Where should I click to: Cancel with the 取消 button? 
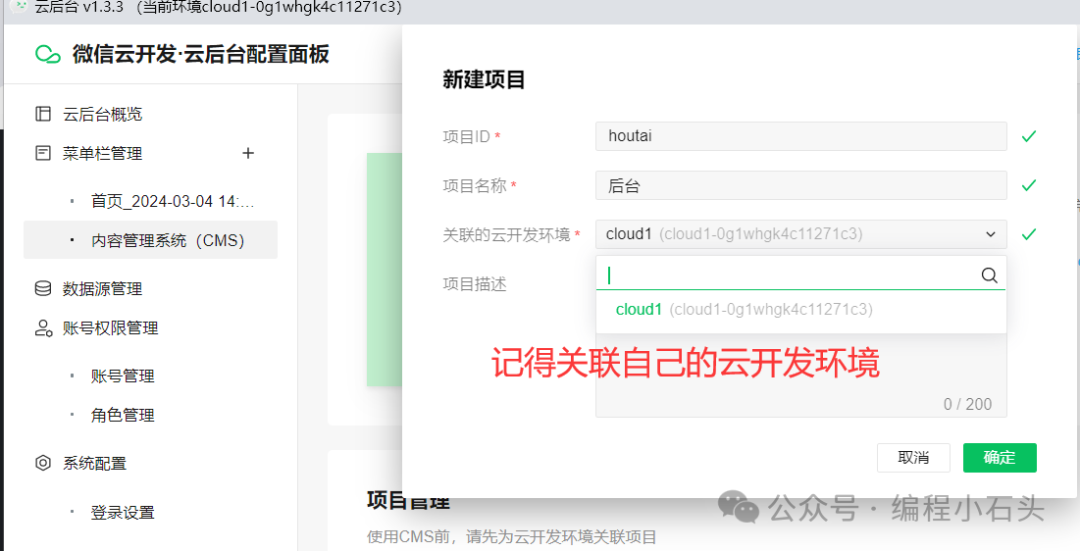(913, 457)
